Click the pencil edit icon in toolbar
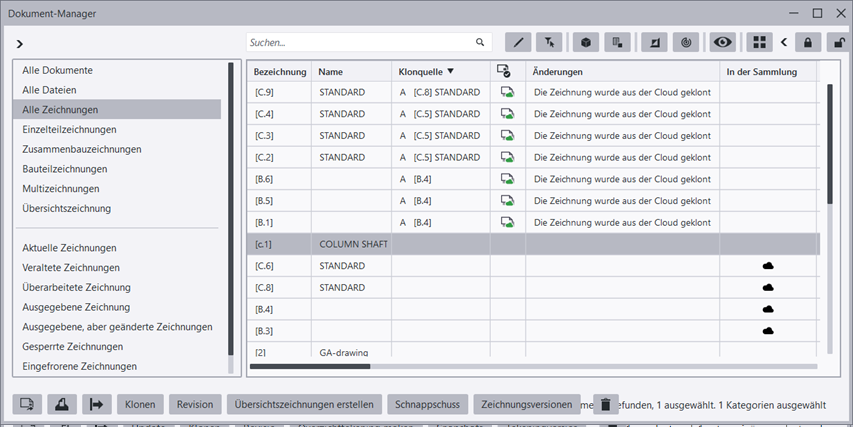 pos(518,43)
